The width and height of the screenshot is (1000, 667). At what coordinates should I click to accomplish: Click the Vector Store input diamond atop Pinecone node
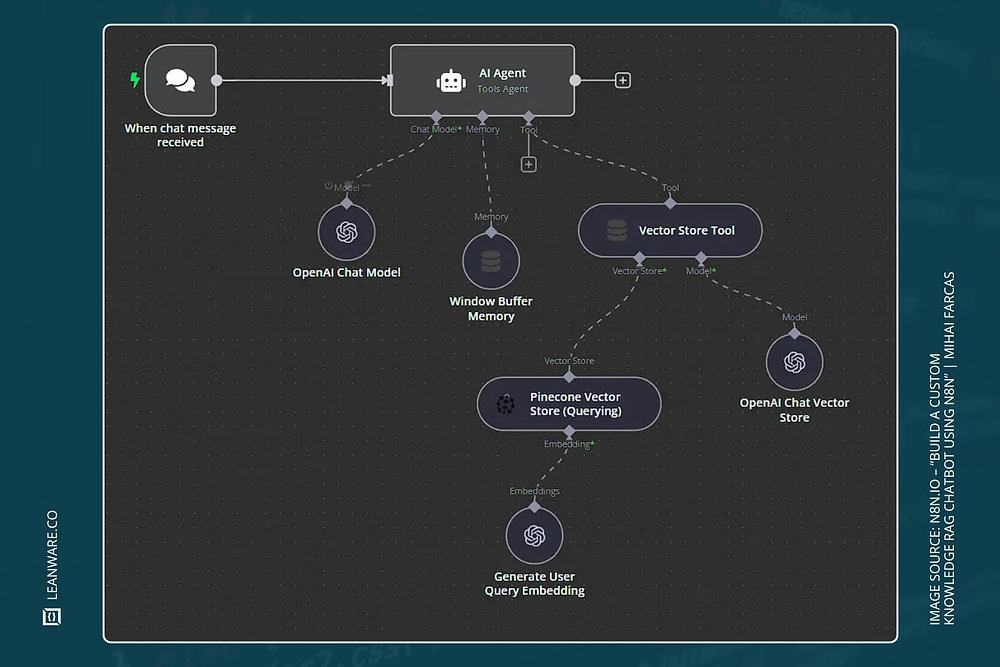coord(569,376)
